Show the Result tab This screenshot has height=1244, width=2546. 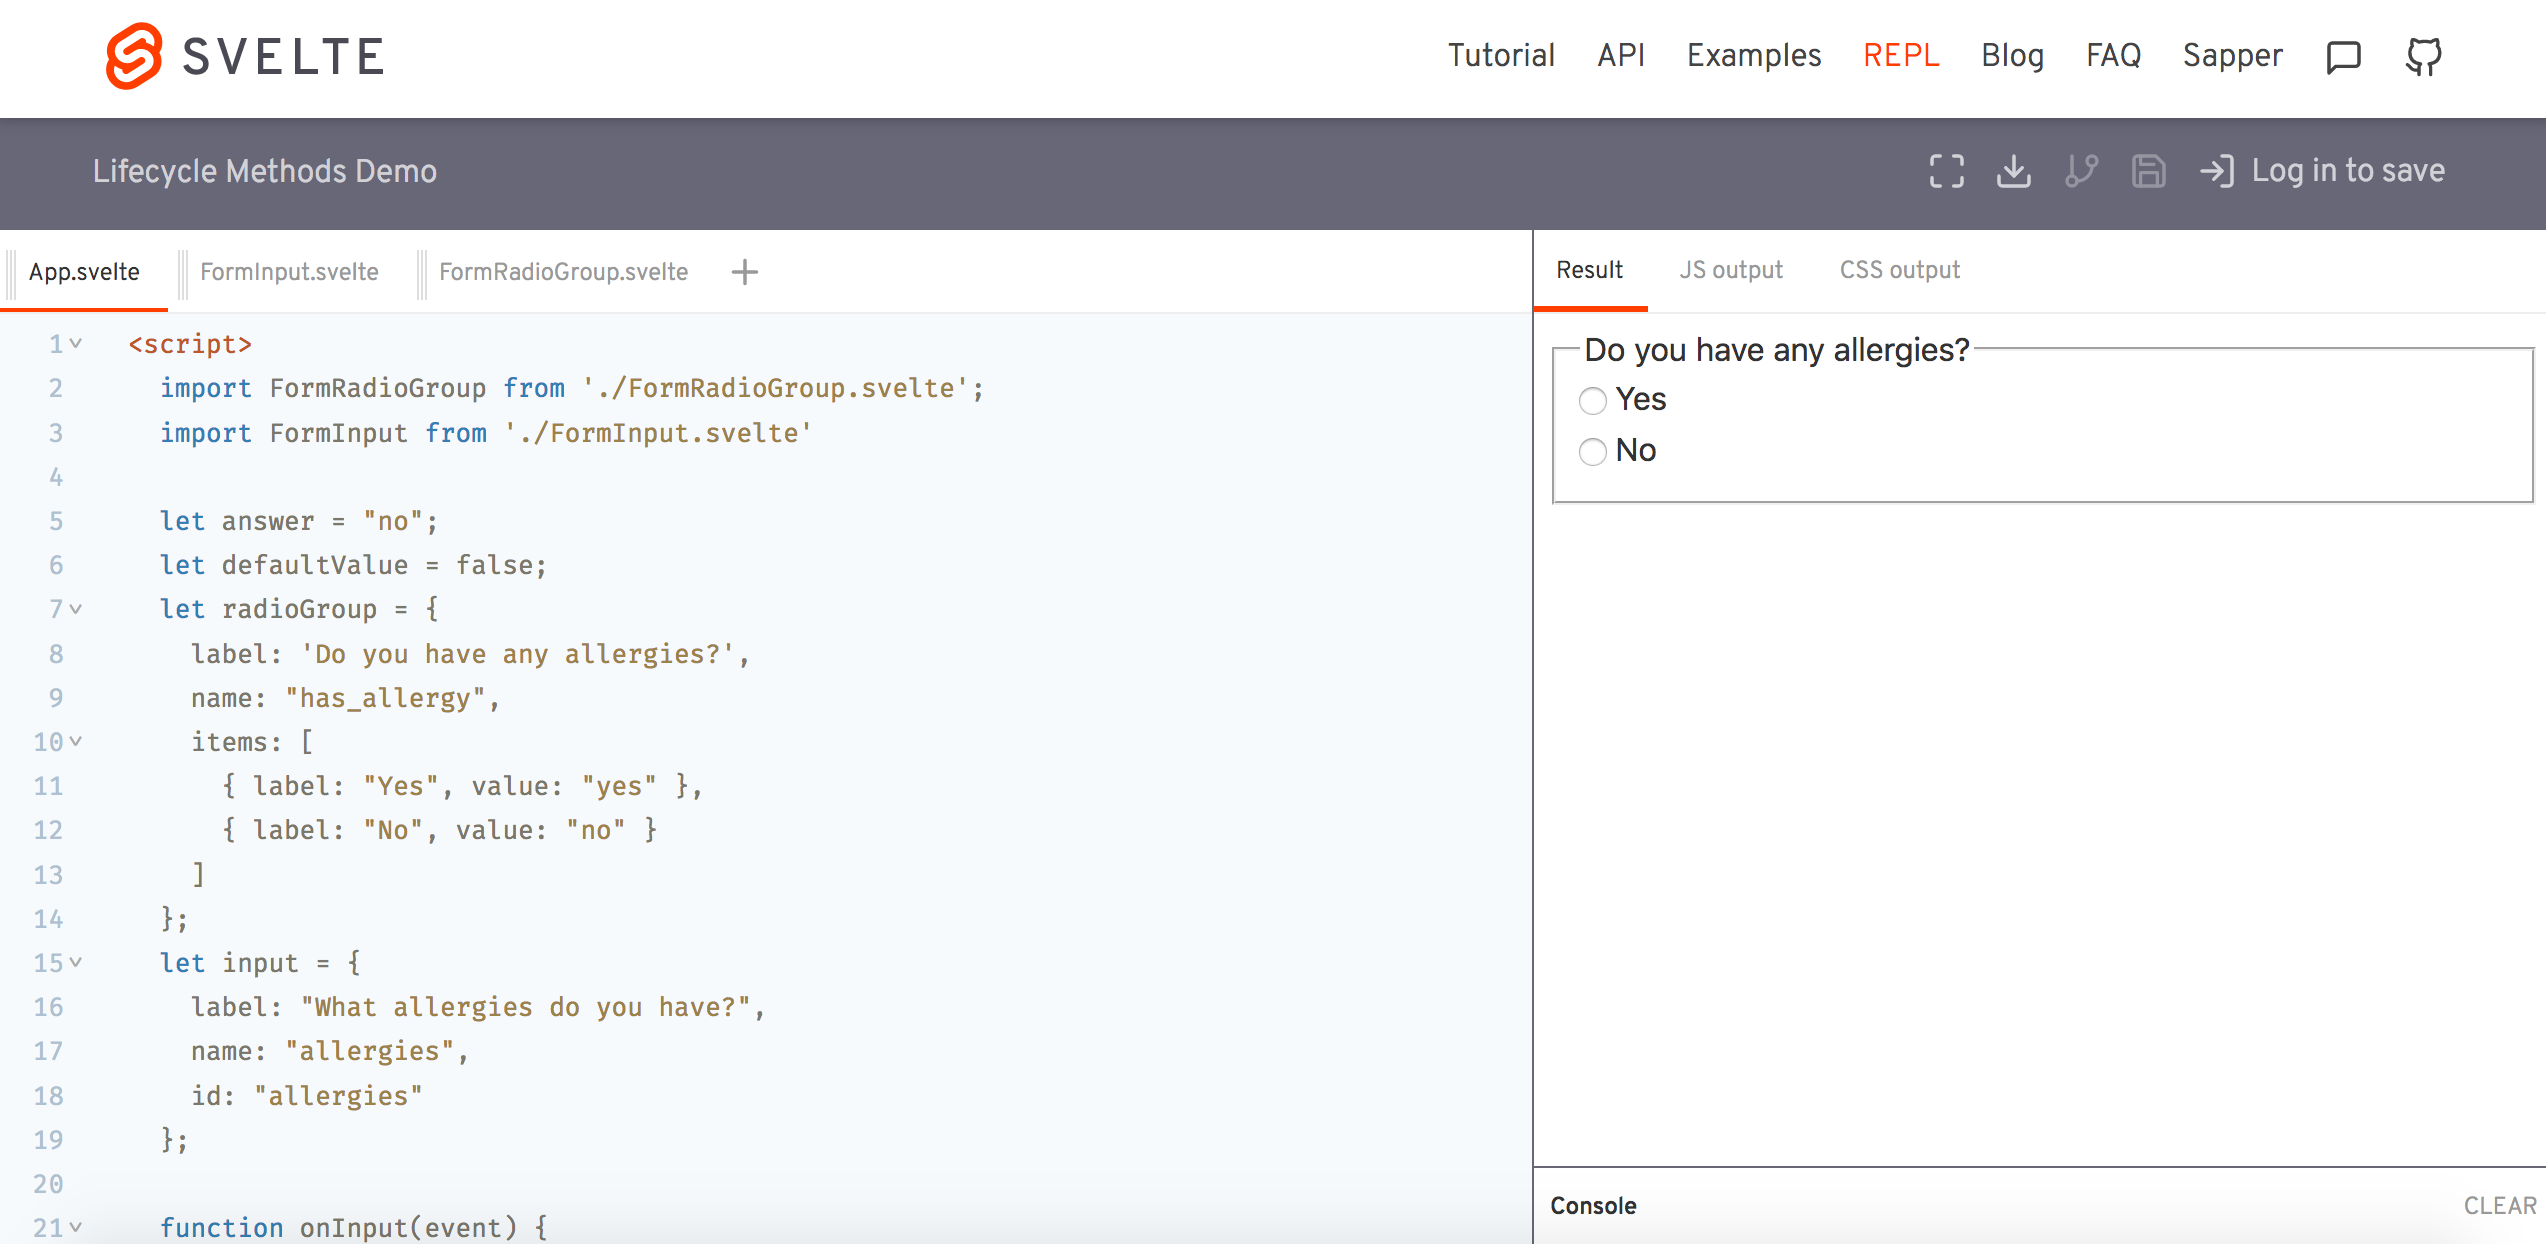click(1589, 270)
